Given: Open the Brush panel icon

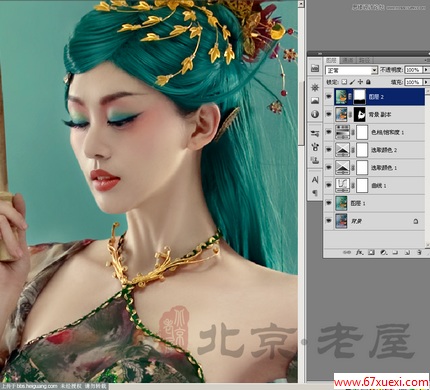Looking at the screenshot, I should 315,147.
